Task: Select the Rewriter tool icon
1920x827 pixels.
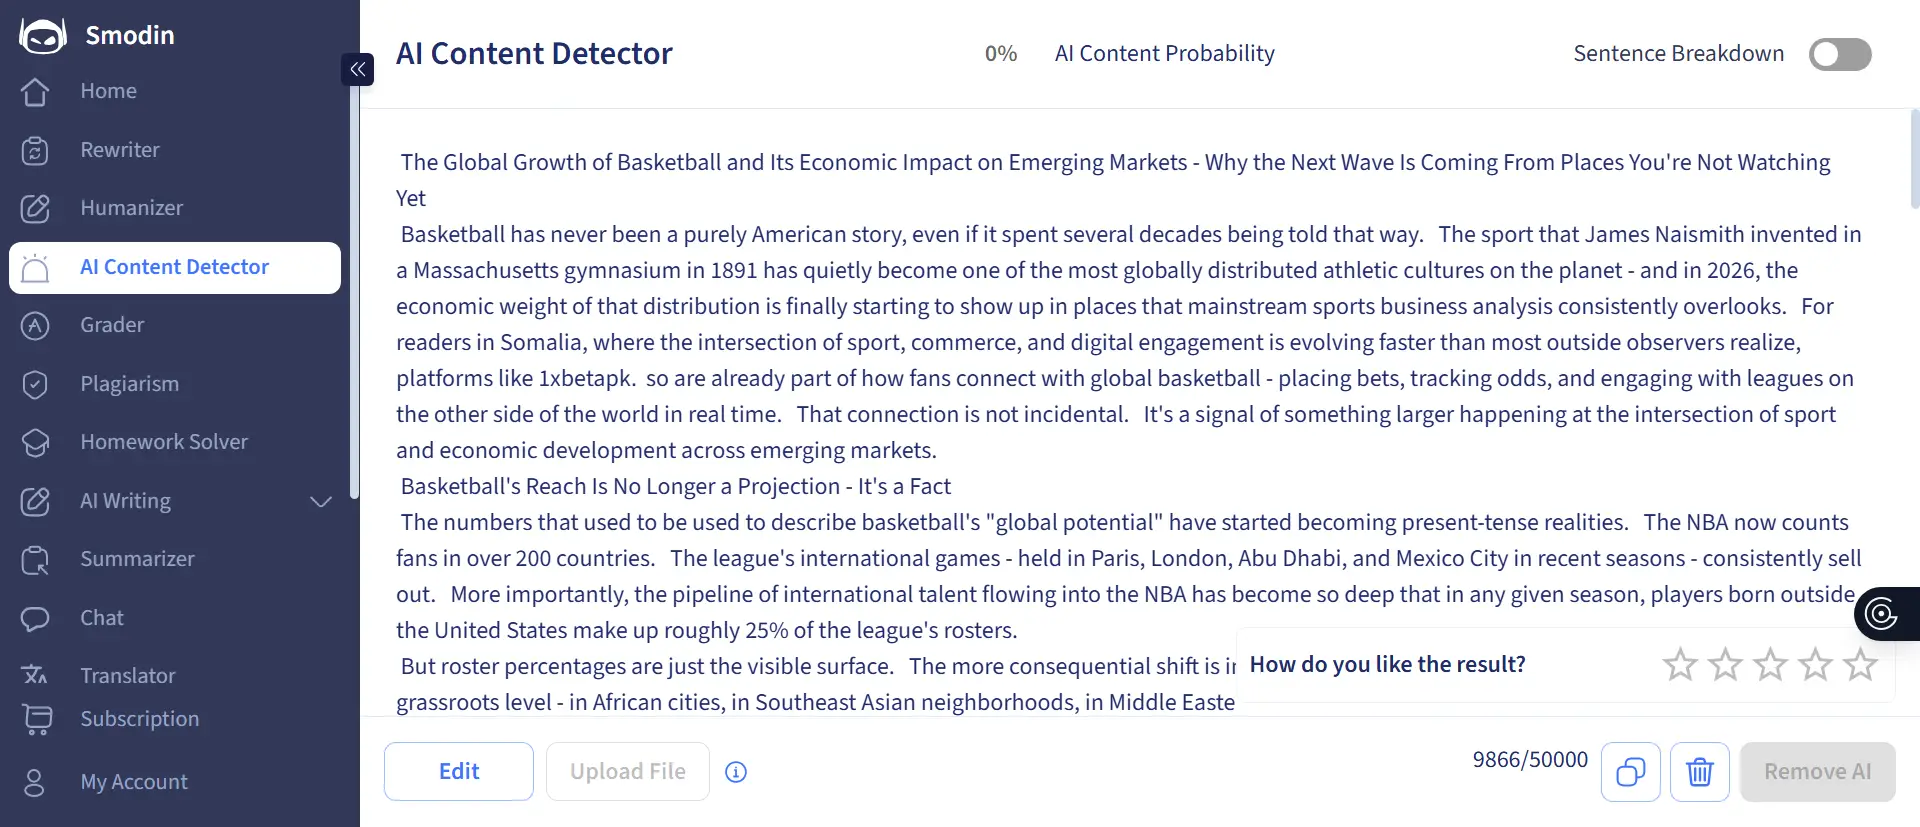Action: point(35,151)
